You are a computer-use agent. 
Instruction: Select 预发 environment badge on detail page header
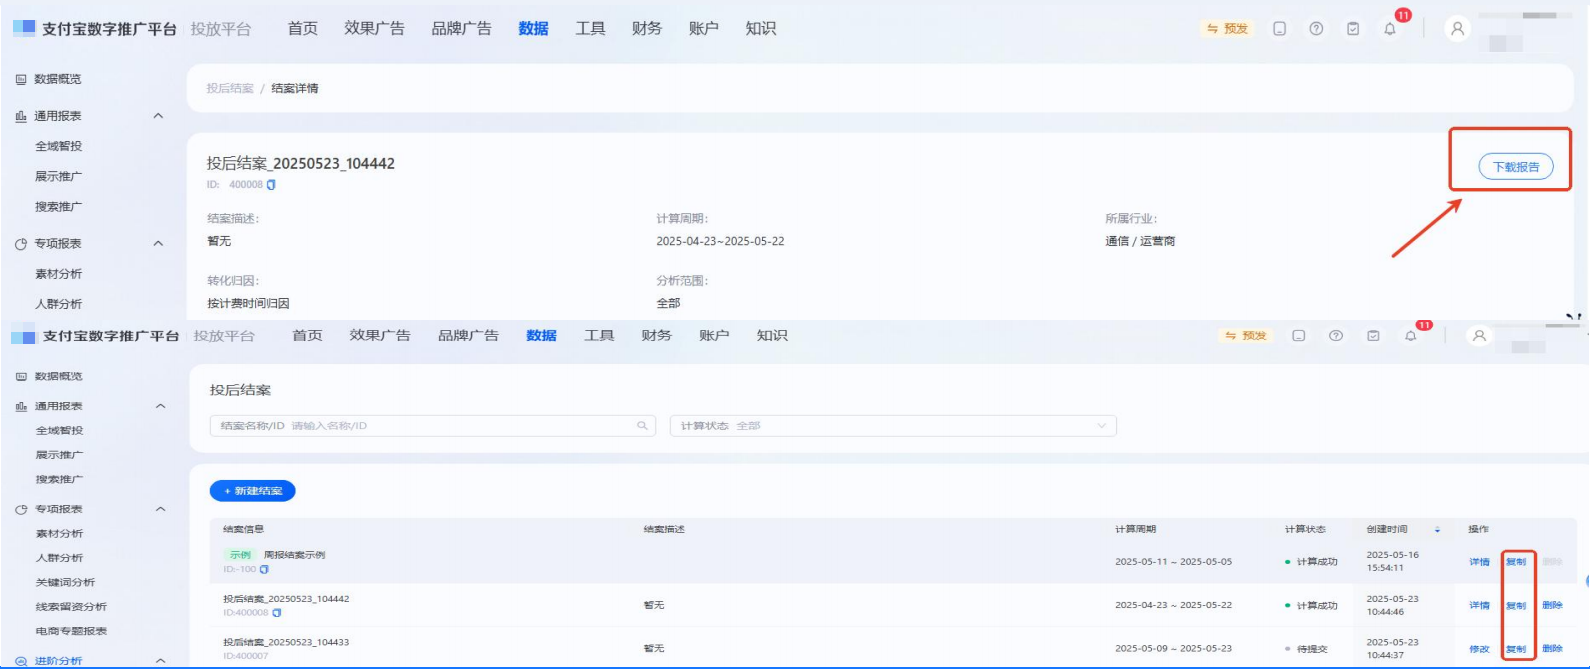tap(1227, 29)
